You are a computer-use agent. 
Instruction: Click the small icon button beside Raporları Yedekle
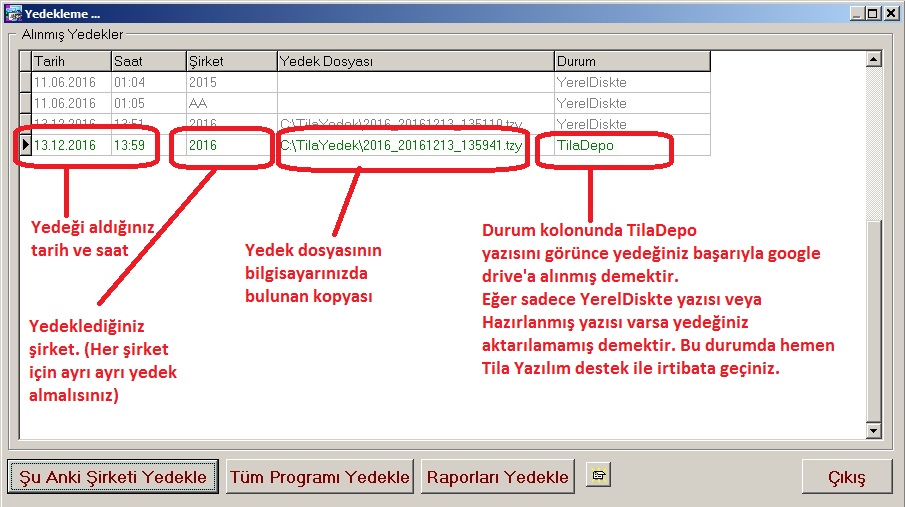(598, 476)
